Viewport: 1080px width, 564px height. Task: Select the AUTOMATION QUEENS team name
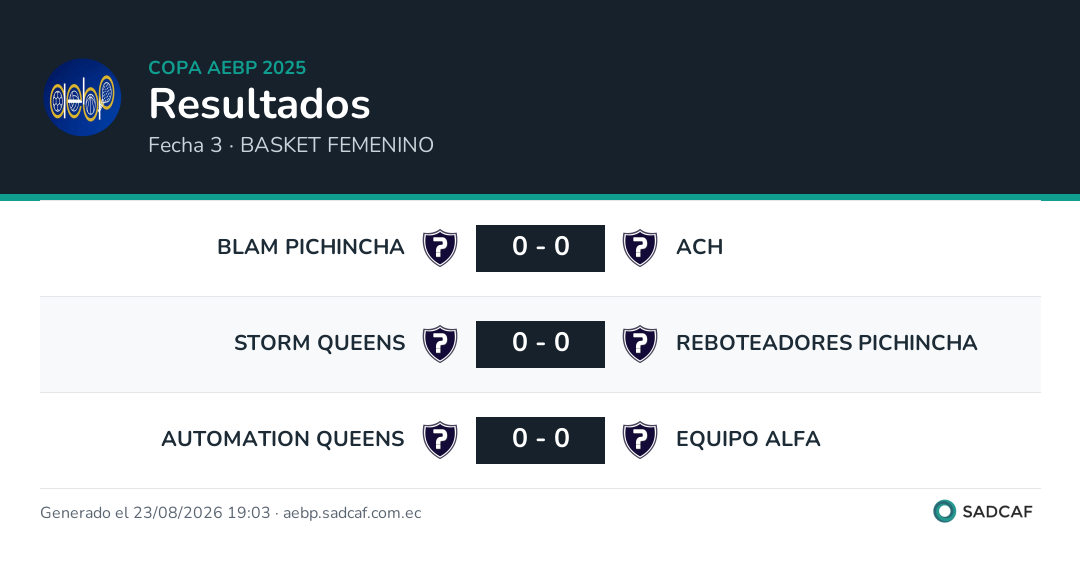[283, 439]
